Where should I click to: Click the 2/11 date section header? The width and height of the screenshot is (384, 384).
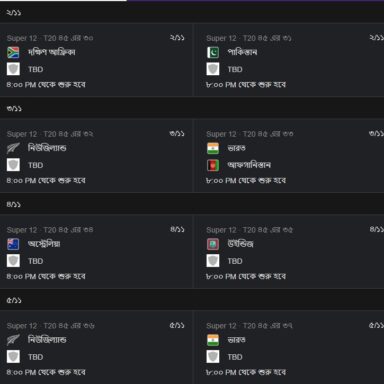point(192,13)
